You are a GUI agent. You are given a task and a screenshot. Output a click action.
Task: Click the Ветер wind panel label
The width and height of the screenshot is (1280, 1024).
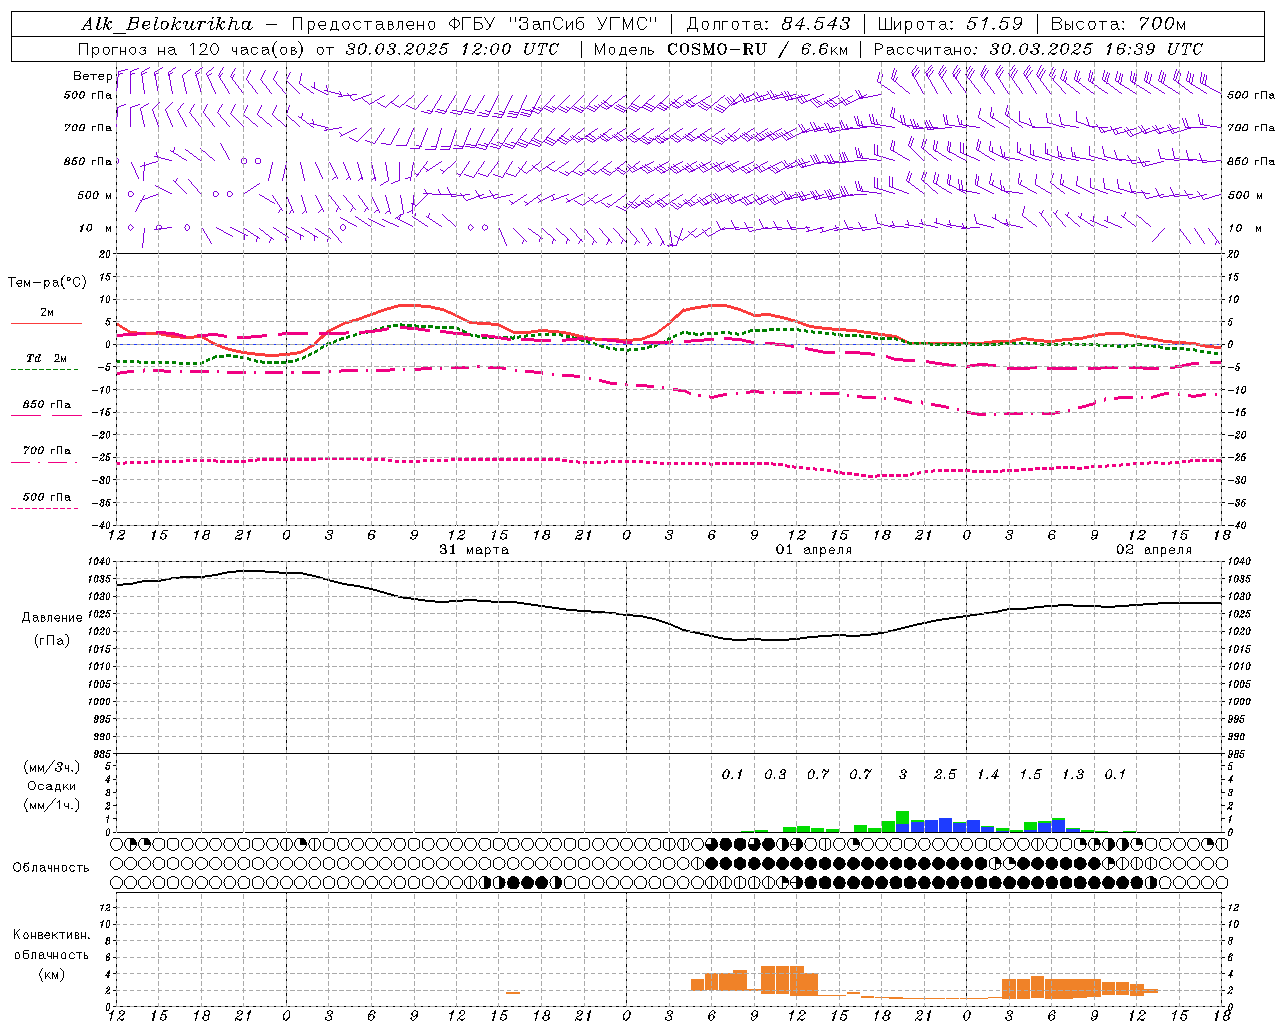[x=92, y=76]
